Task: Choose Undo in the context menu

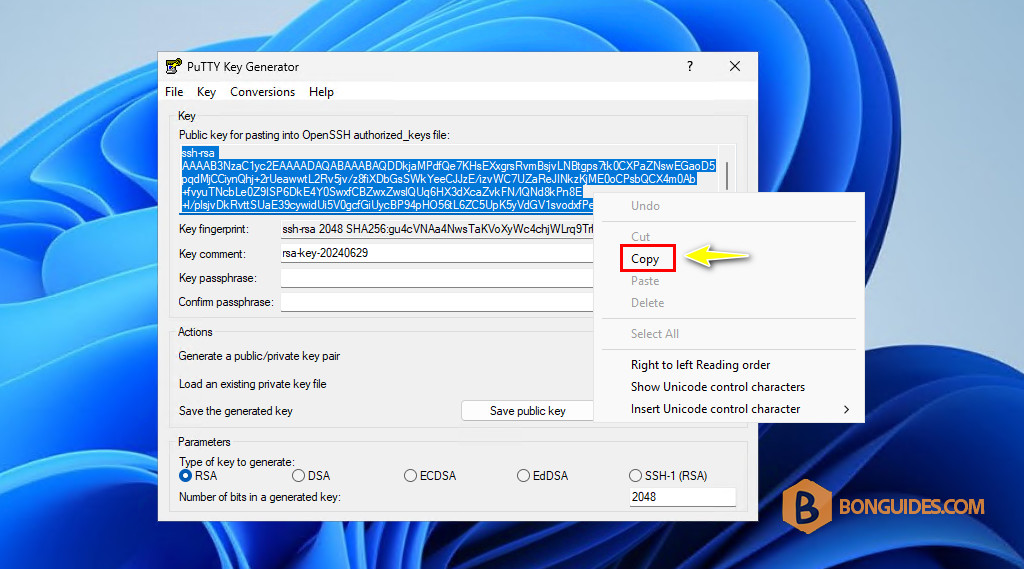Action: click(x=645, y=206)
